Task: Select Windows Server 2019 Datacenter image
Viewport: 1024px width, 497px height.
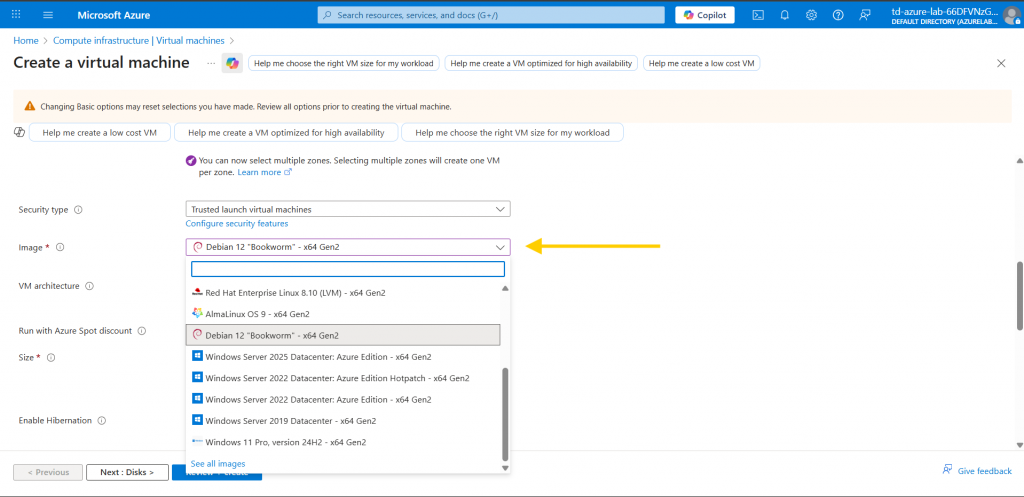Action: pos(343,421)
